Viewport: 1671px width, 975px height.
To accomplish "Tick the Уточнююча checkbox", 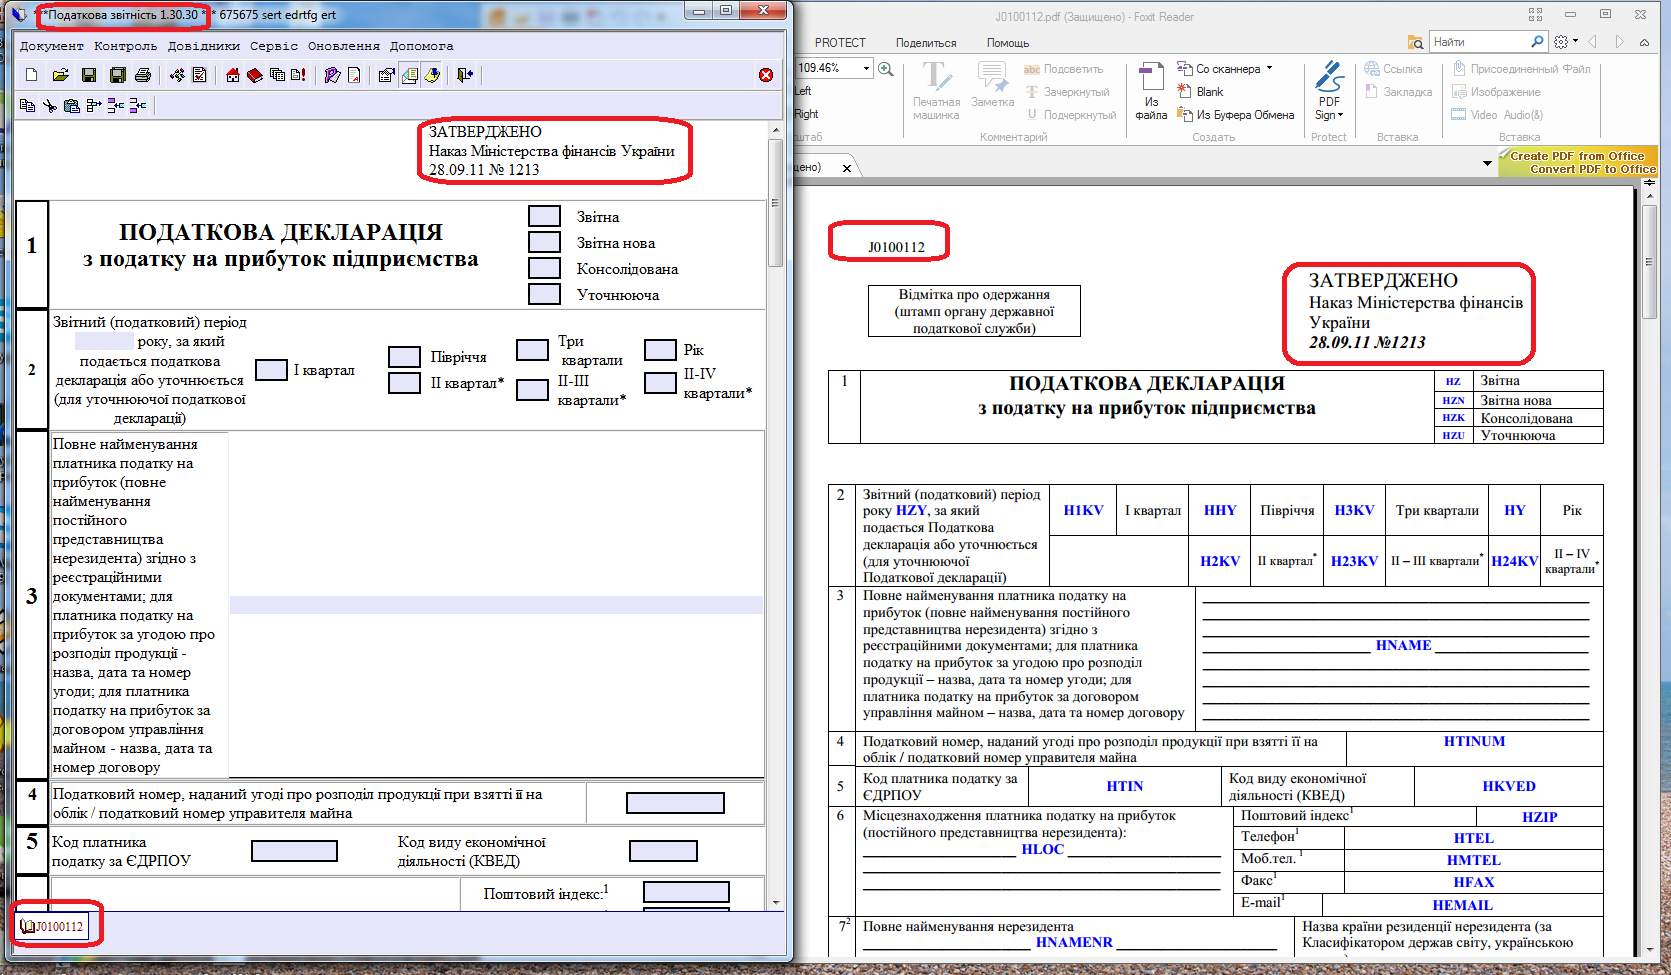I will pyautogui.click(x=544, y=295).
